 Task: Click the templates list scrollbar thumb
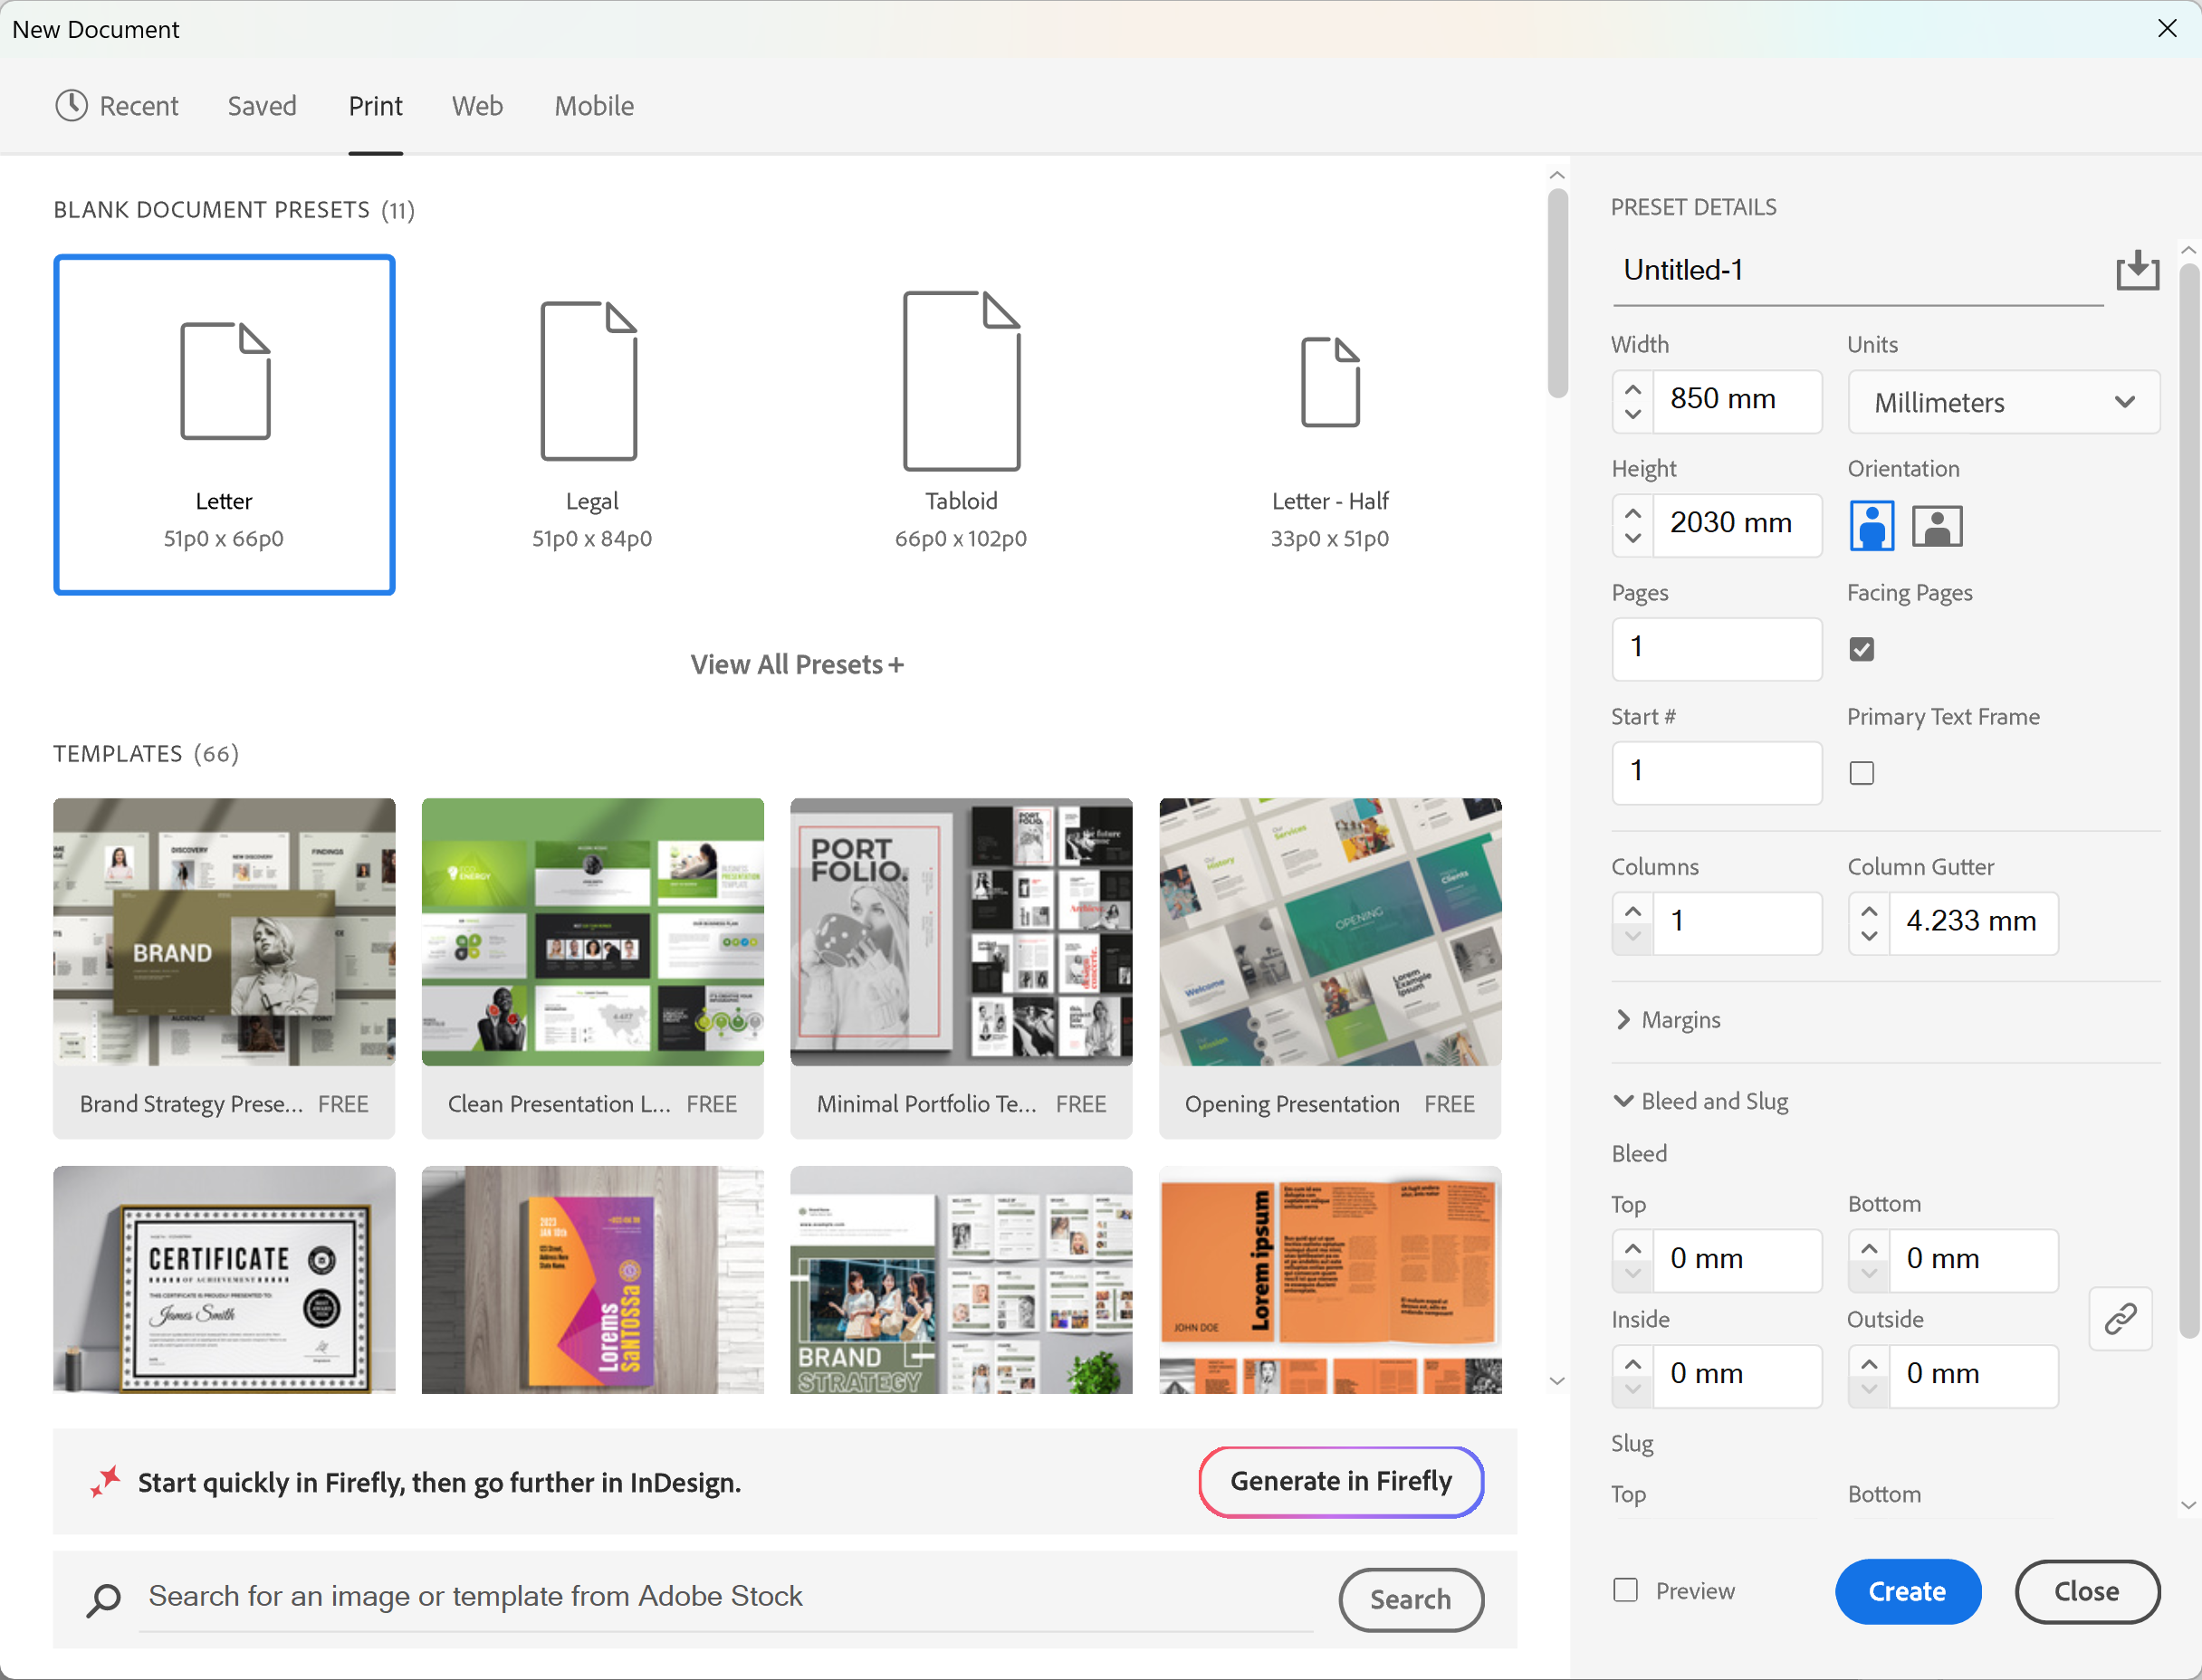pyautogui.click(x=1557, y=293)
